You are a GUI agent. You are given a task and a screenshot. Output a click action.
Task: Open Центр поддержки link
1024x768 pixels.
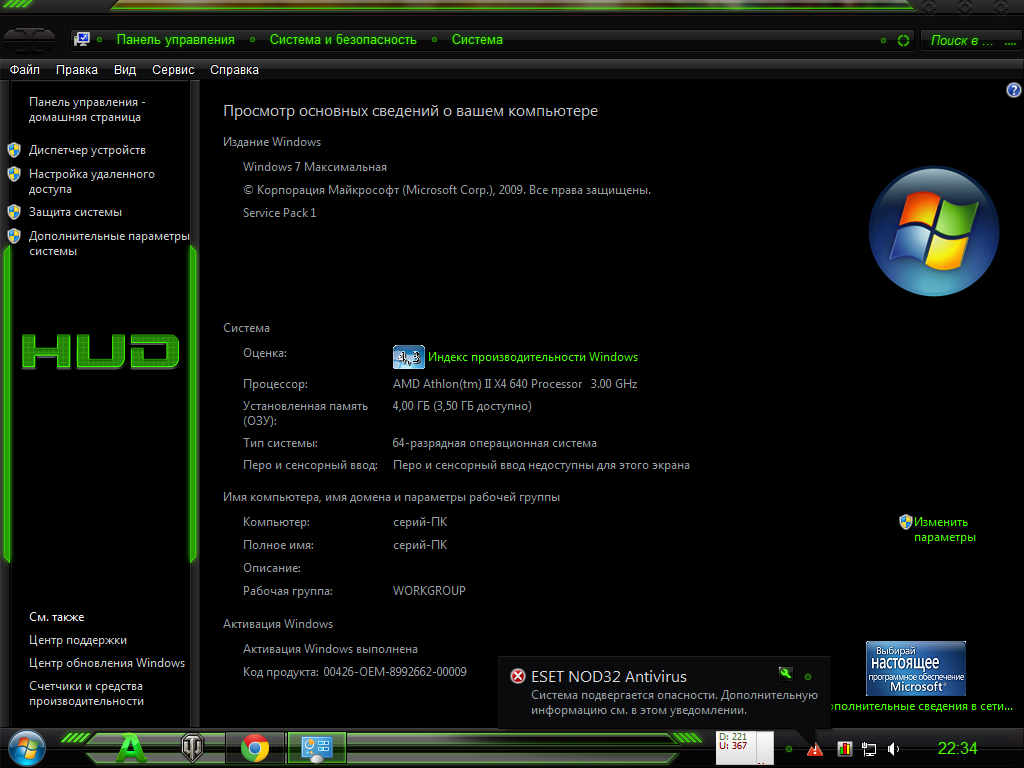click(x=78, y=640)
